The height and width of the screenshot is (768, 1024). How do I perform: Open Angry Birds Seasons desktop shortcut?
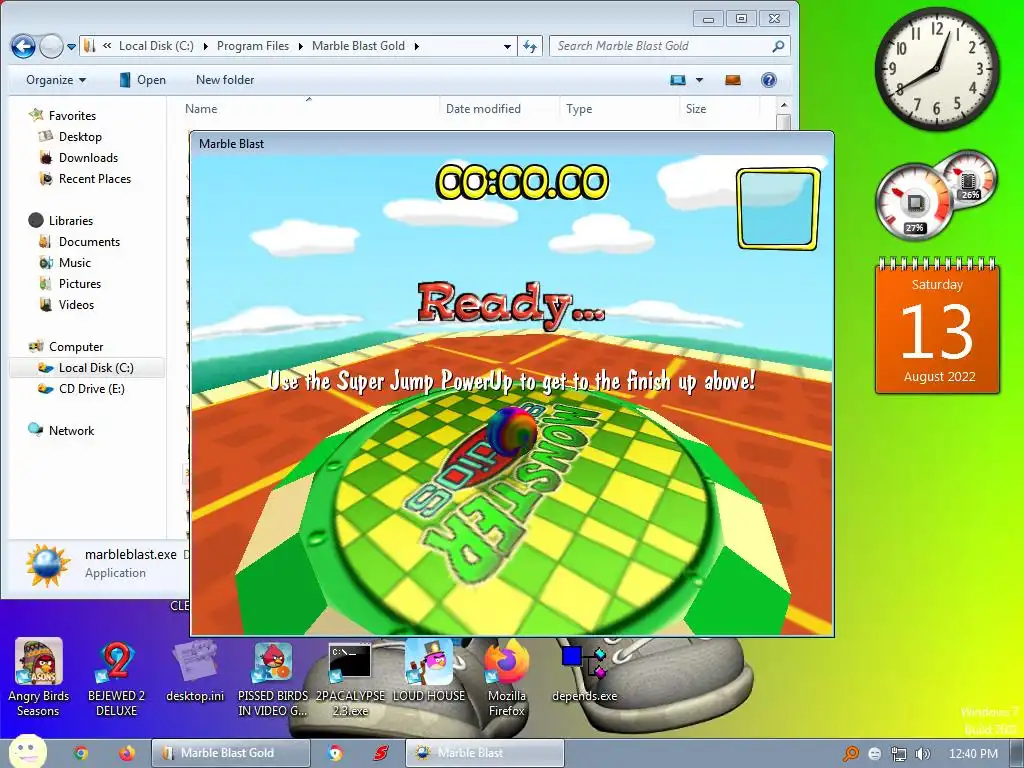[x=39, y=677]
